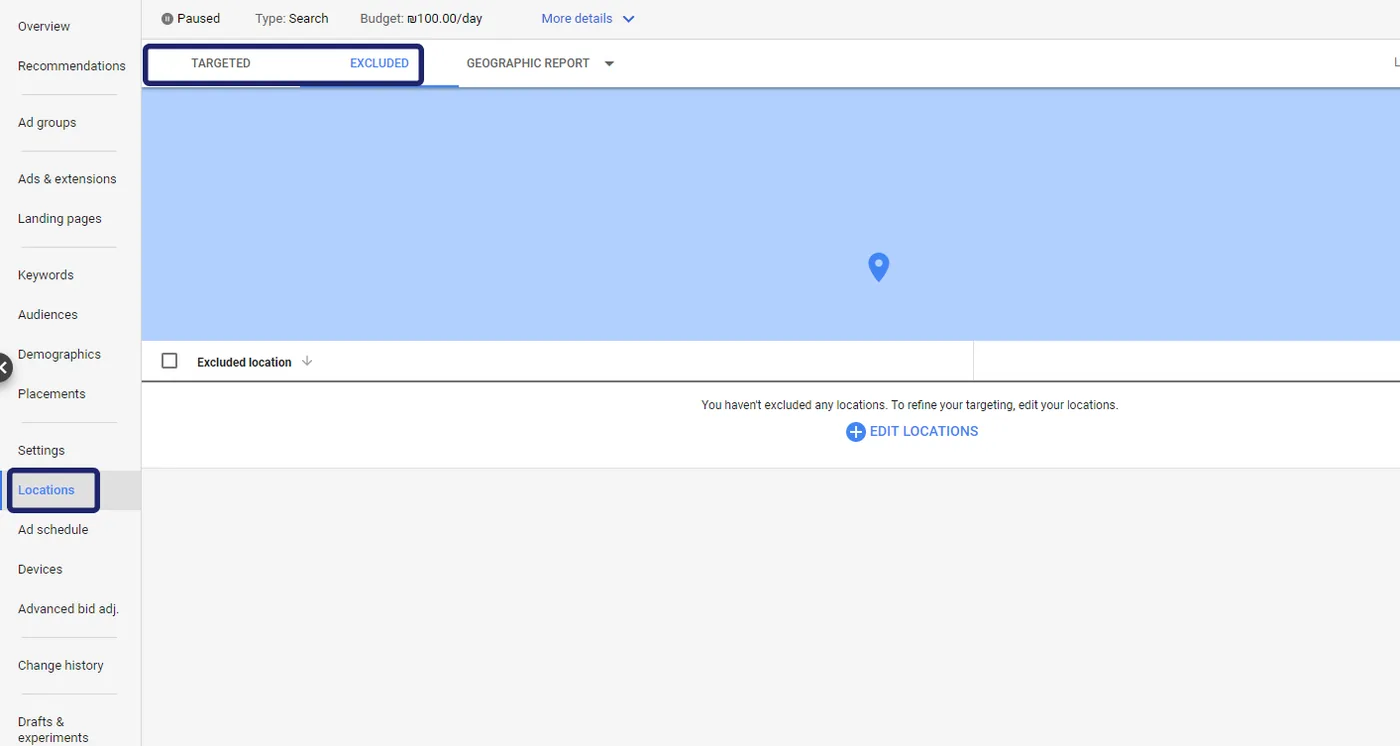Viewport: 1400px width, 746px height.
Task: Open Ads & extensions page
Action: point(67,179)
